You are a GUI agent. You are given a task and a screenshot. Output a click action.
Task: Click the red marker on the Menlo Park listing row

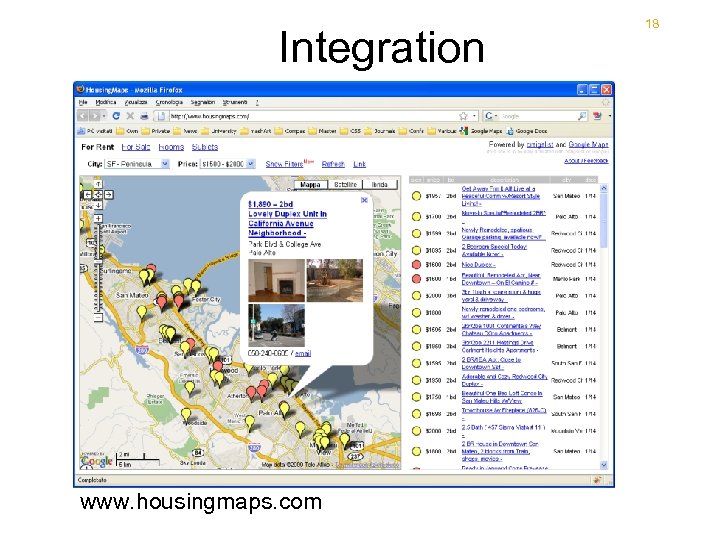click(x=416, y=279)
